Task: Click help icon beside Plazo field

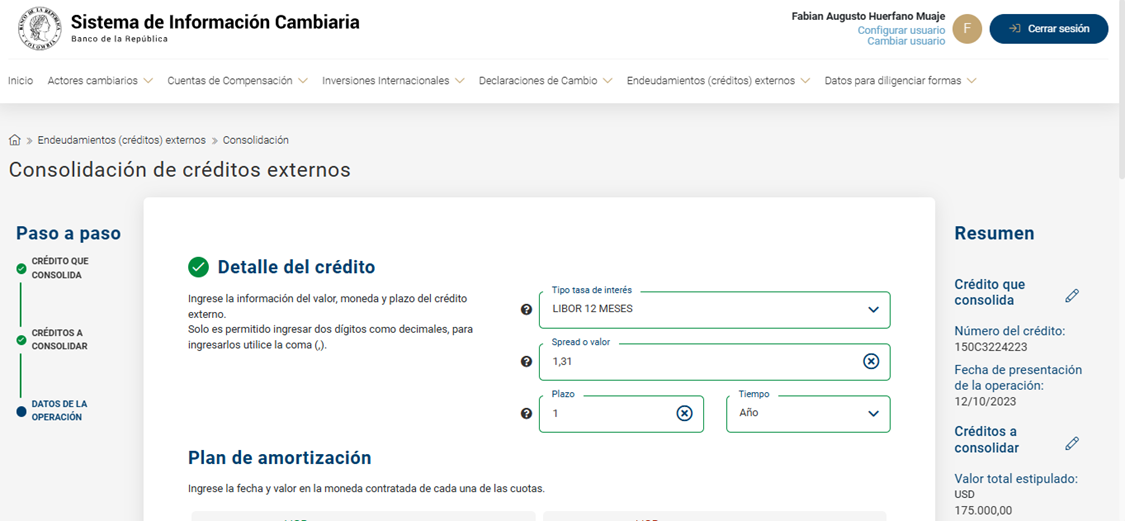Action: pos(527,414)
